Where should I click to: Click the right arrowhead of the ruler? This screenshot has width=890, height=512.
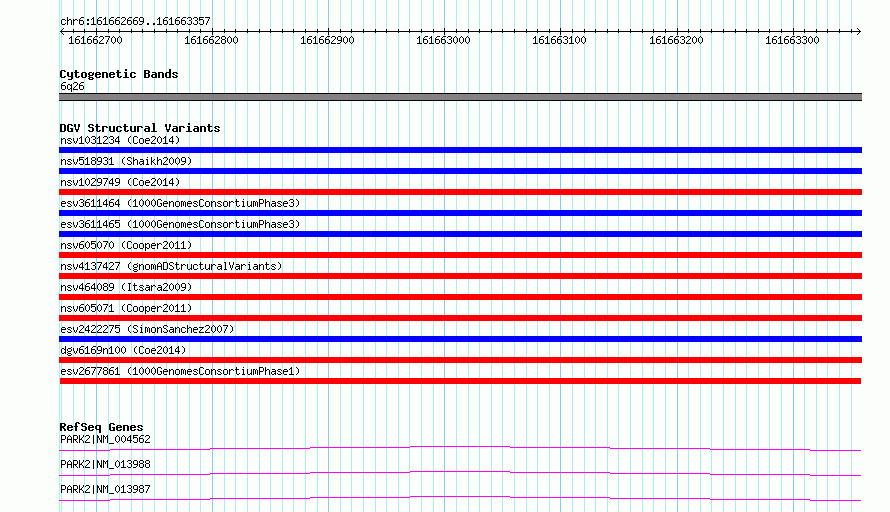(858, 31)
